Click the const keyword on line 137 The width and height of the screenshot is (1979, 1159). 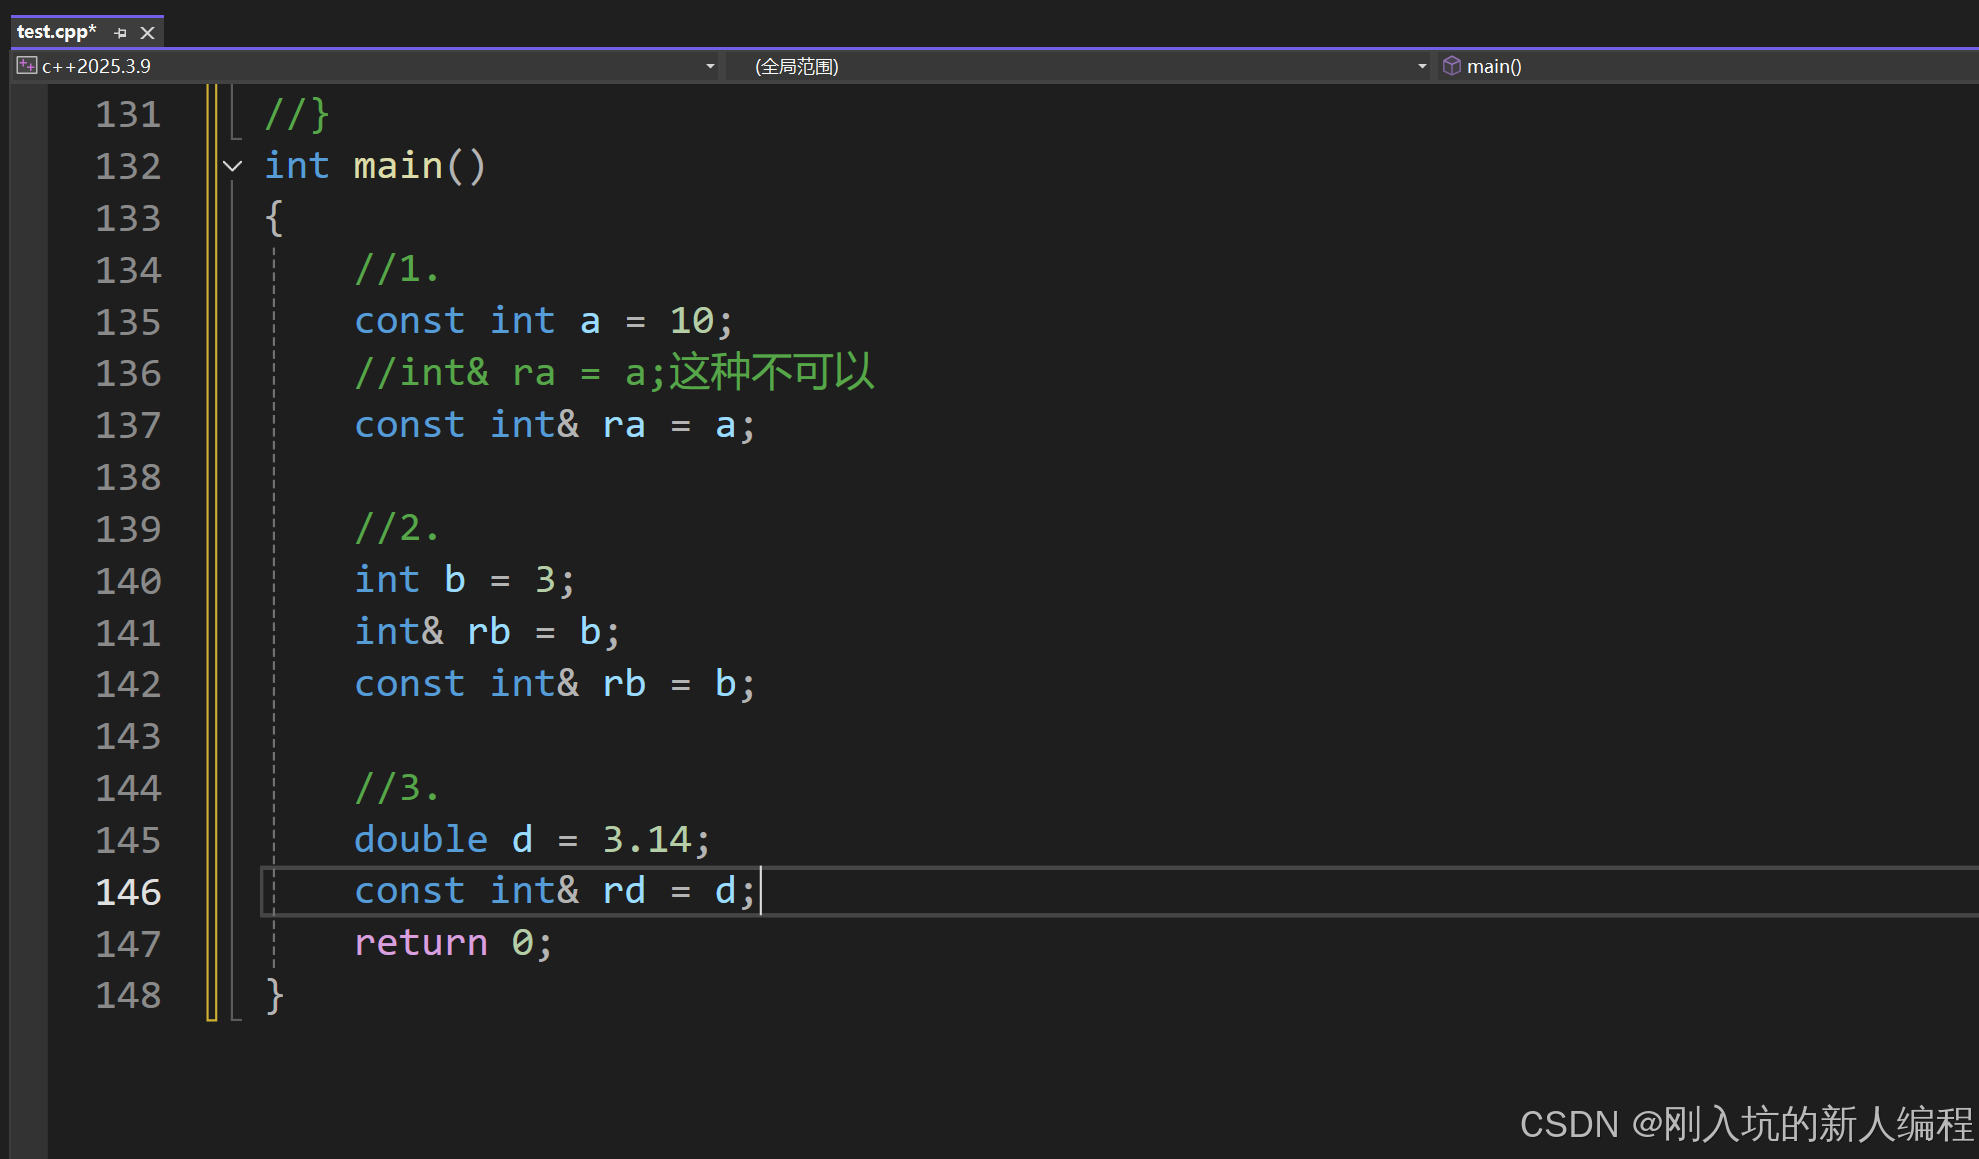pyautogui.click(x=410, y=425)
